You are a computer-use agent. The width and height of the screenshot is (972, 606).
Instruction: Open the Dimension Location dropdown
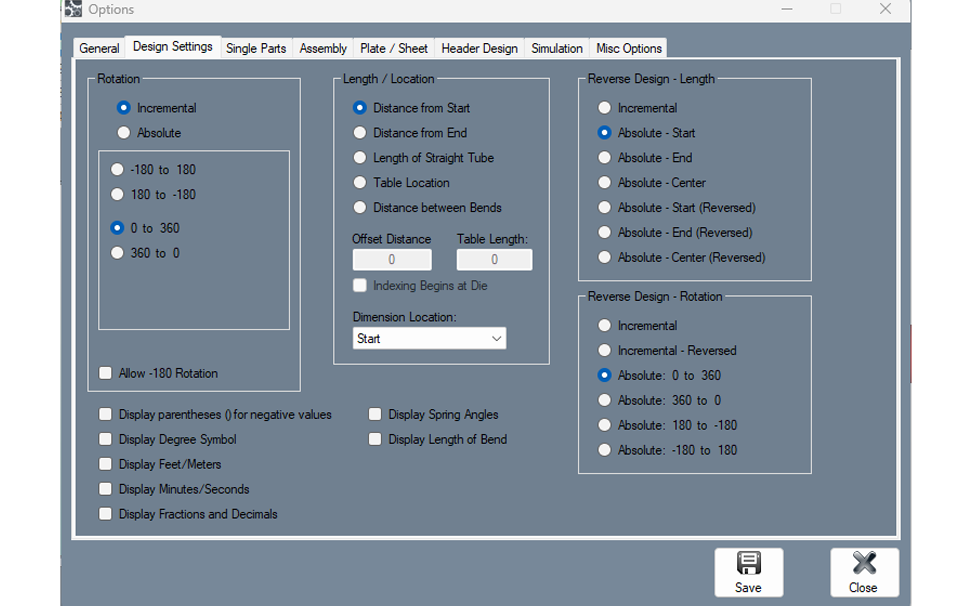[x=429, y=338]
